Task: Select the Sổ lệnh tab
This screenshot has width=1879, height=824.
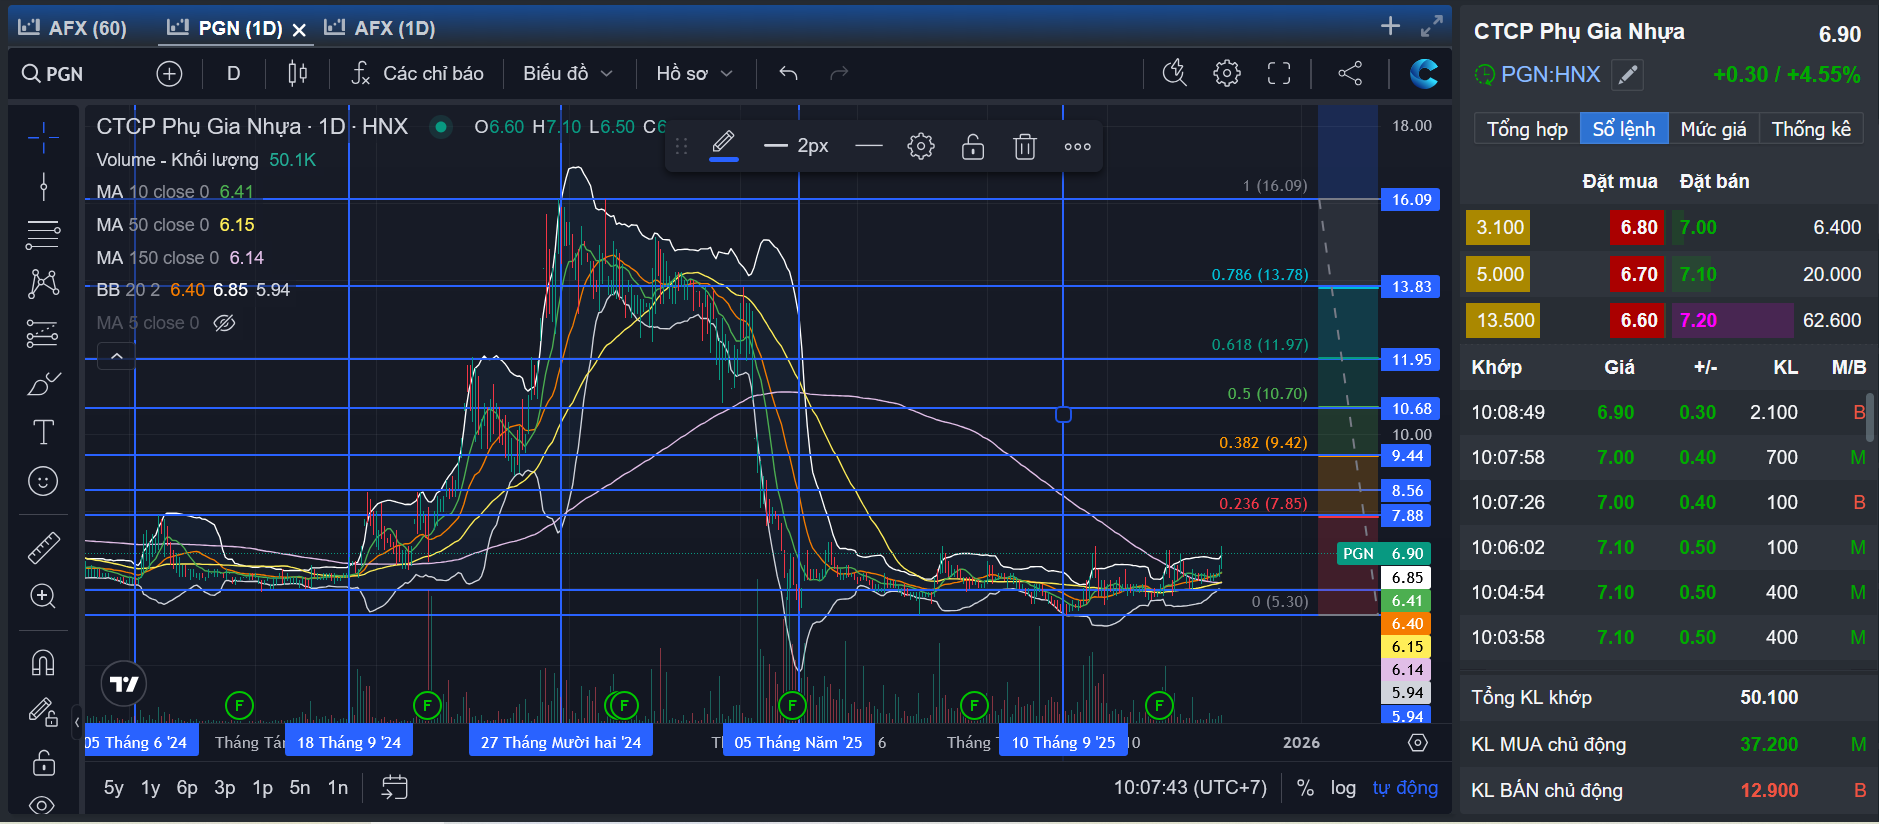Action: coord(1624,129)
